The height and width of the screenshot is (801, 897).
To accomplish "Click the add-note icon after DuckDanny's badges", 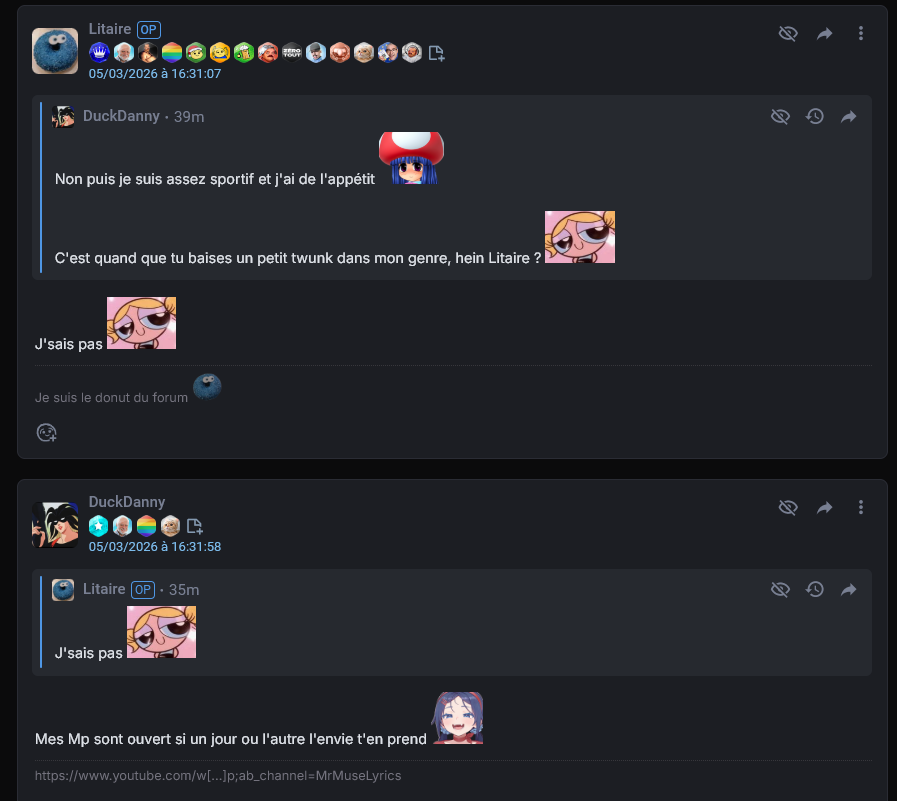I will tap(195, 526).
